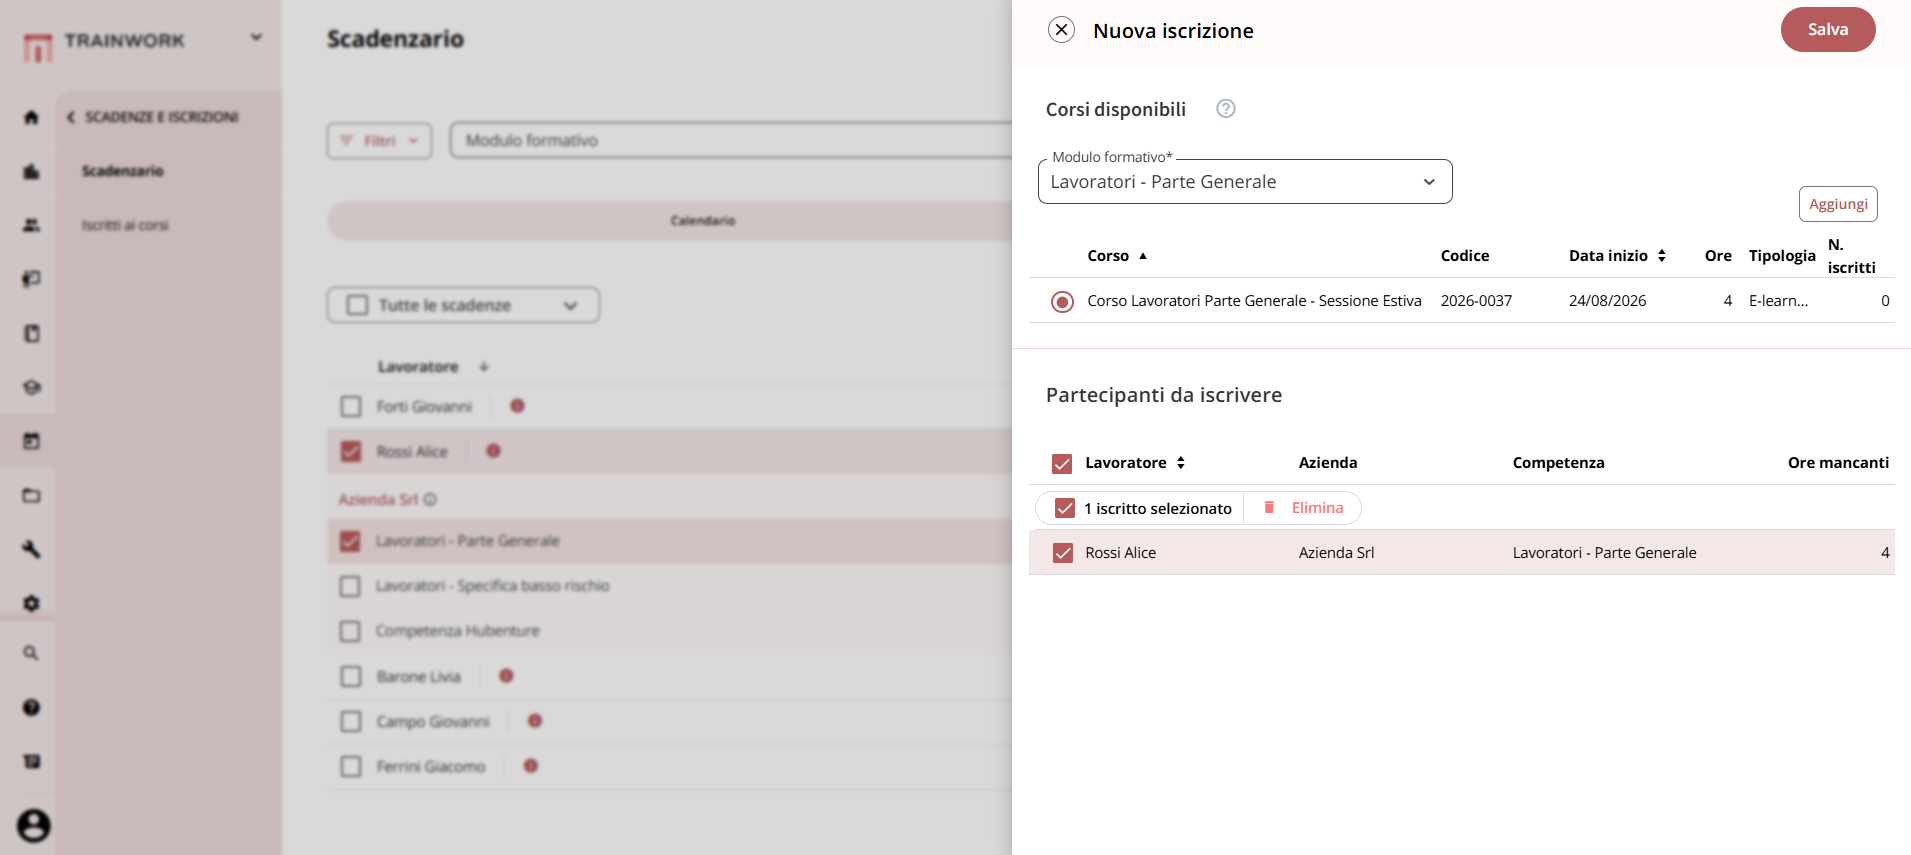Click Competenza cell 'Lavoratori - Parte Generale'
The width and height of the screenshot is (1911, 855).
1604,553
